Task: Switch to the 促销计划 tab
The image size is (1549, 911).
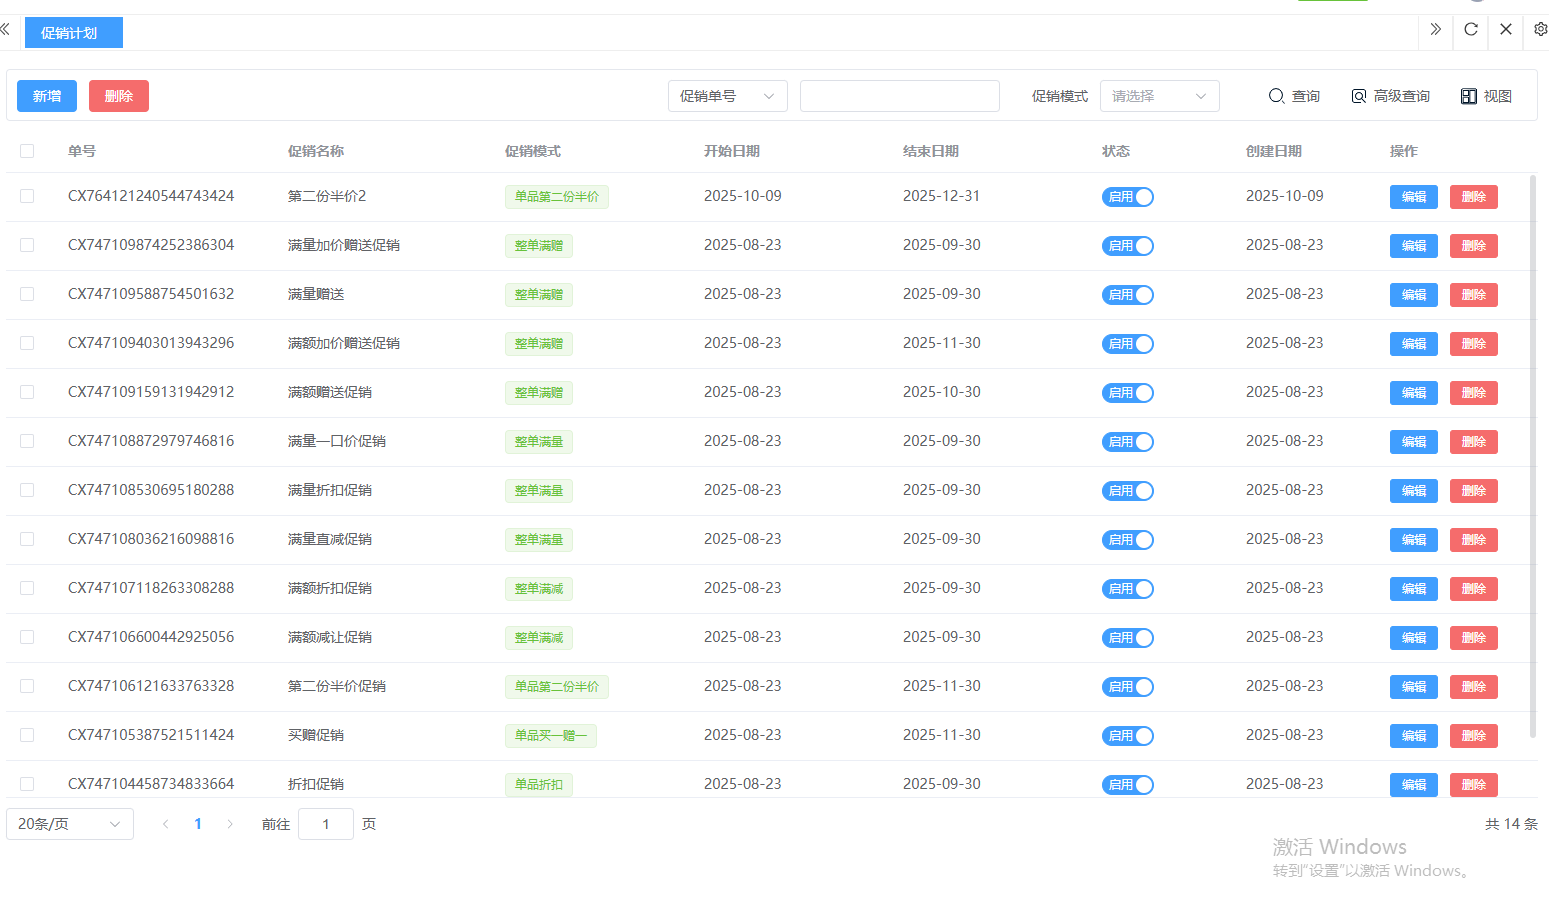Action: [73, 33]
